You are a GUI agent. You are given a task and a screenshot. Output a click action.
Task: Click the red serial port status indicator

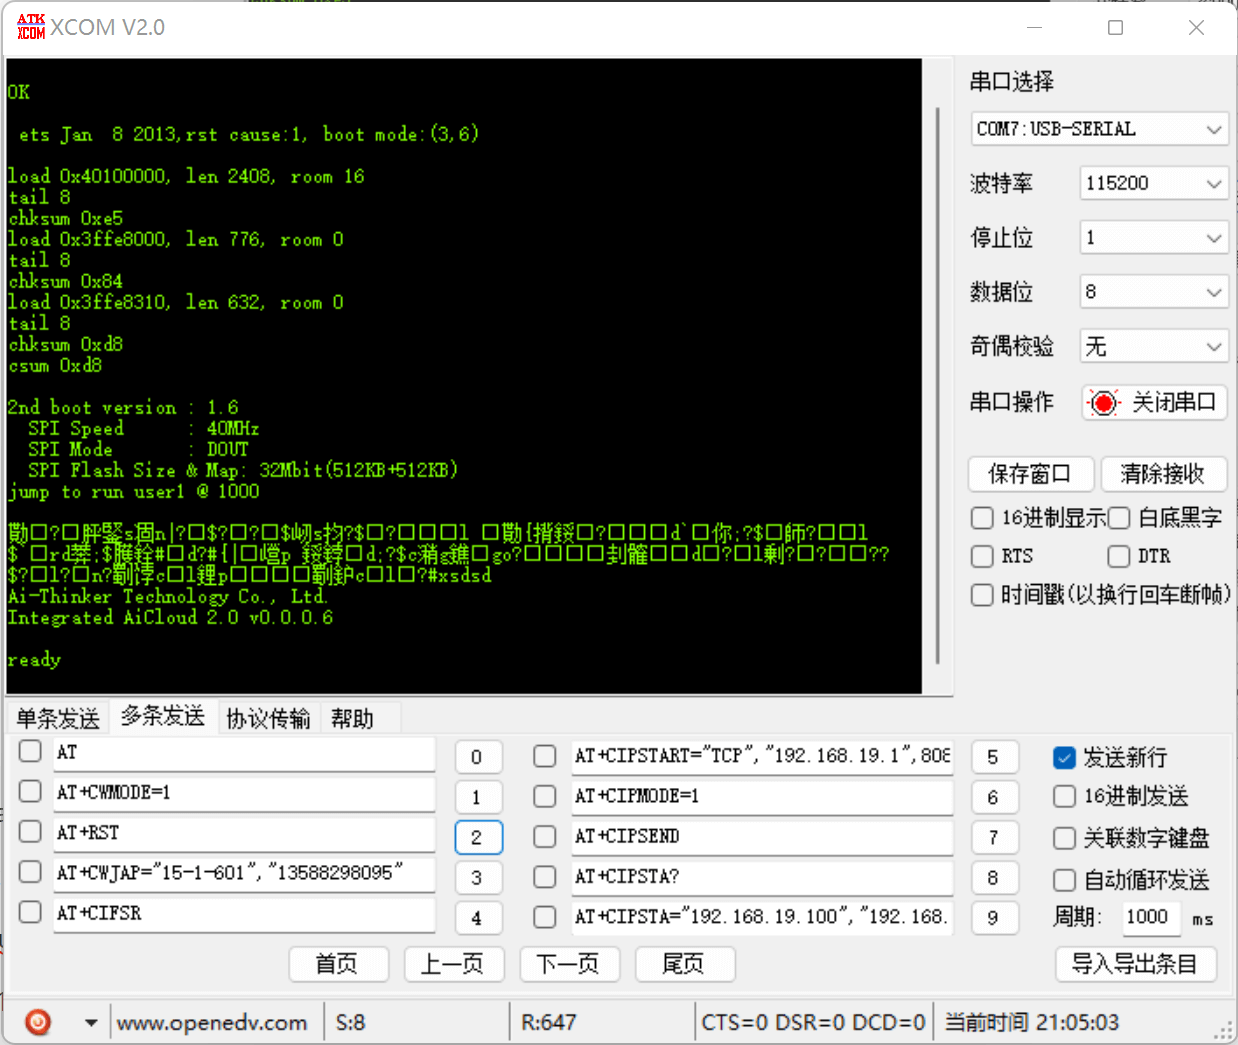[1103, 403]
